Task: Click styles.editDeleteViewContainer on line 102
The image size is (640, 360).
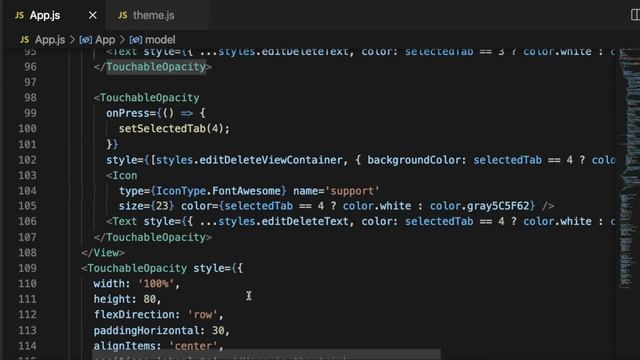Action: click(249, 160)
